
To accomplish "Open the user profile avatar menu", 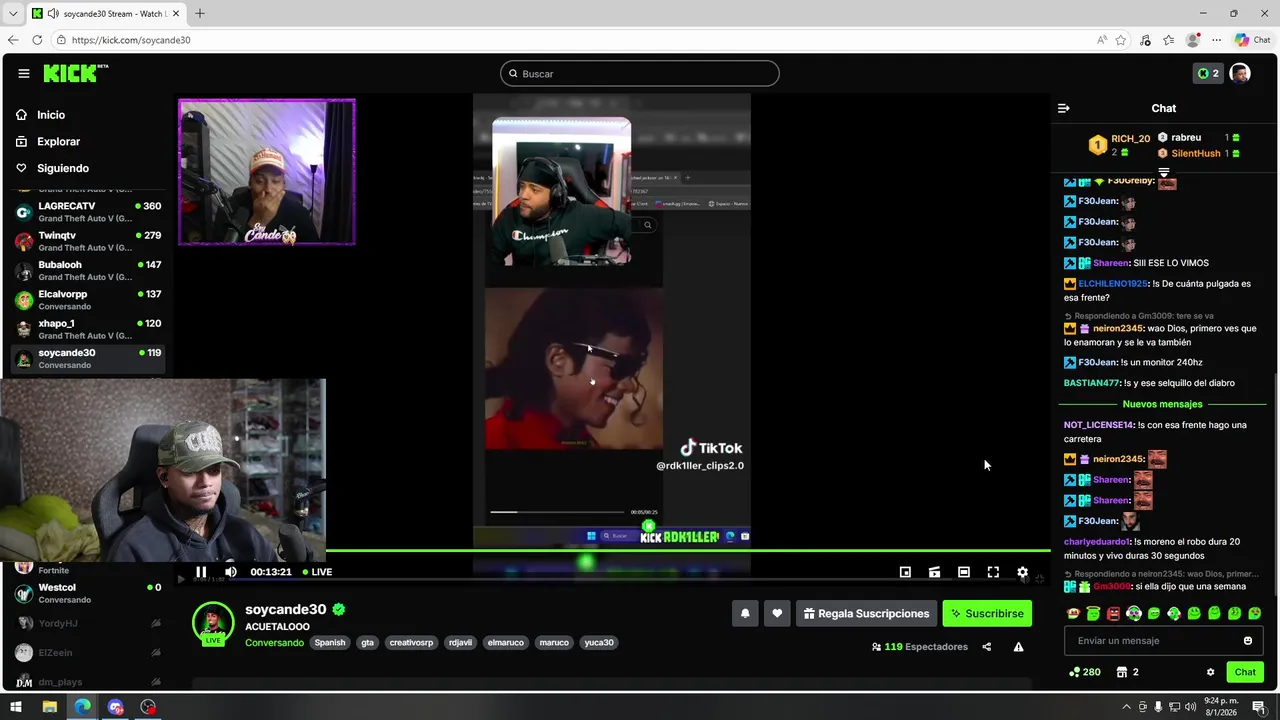I will [x=1240, y=73].
